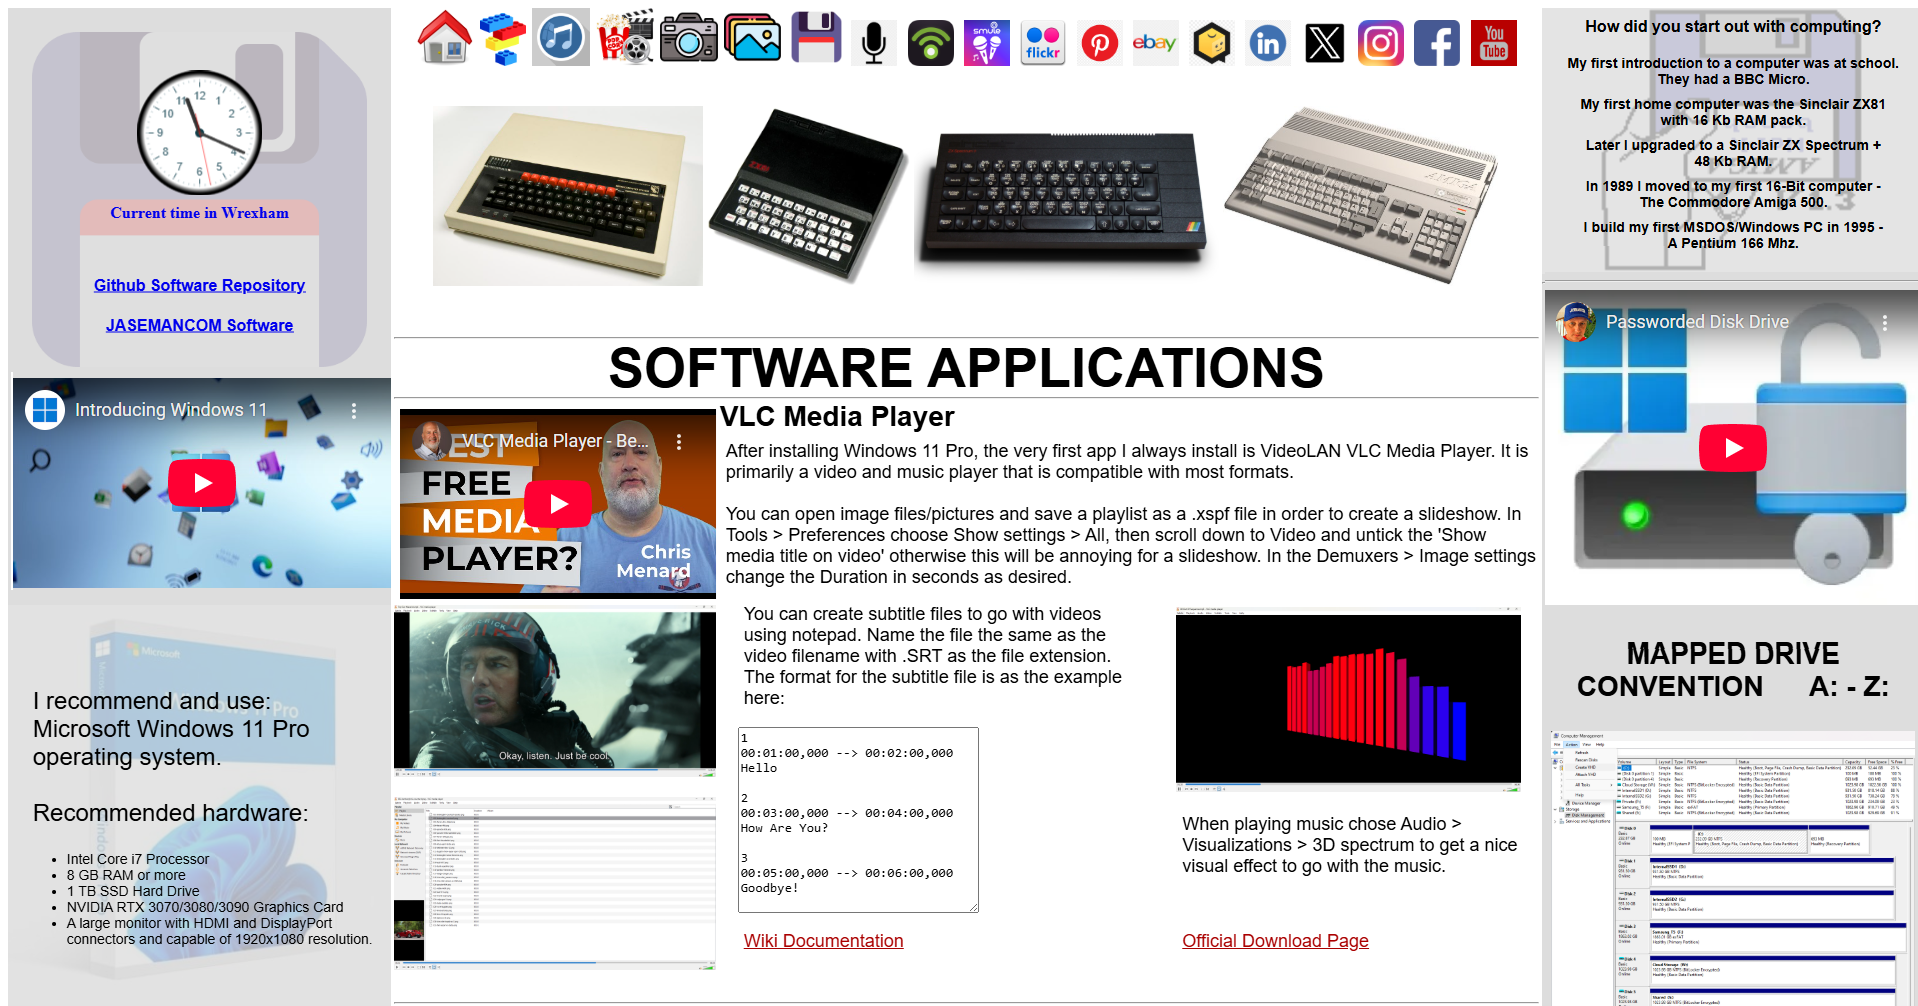Click the 'NVIDIA RTX 3070/3080/3090 Graphics Card' item

(x=205, y=907)
